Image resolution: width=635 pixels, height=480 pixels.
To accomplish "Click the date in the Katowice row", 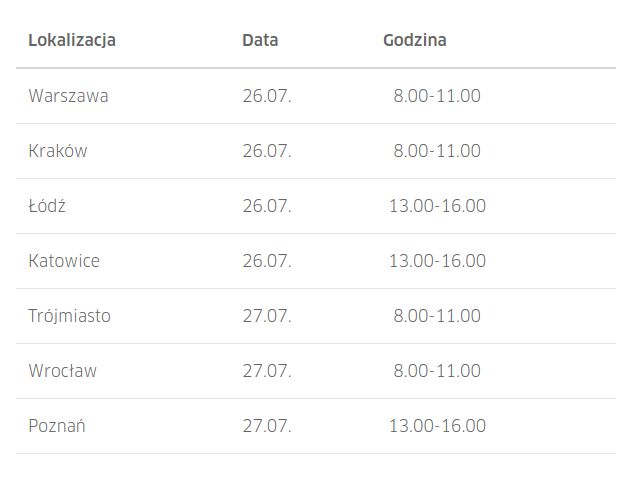I will tap(267, 261).
